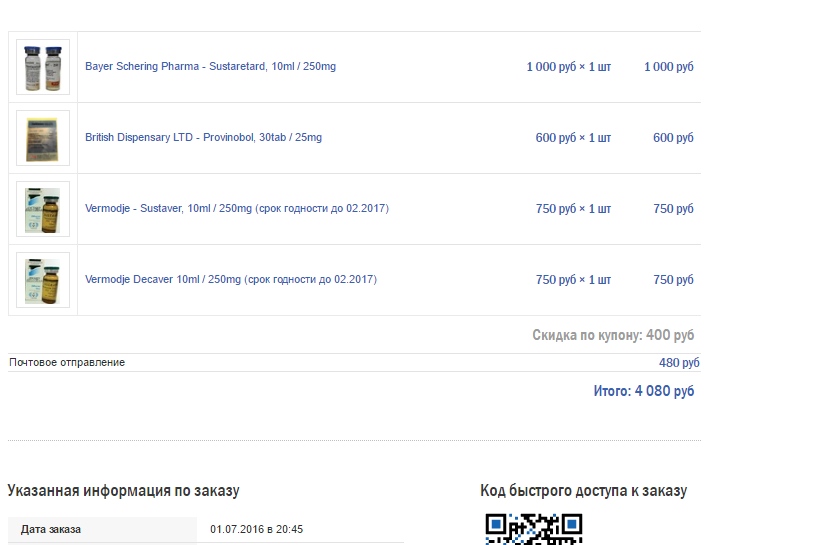
Task: Open the British Dispensary Provinobol thumbnail
Action: 43,138
